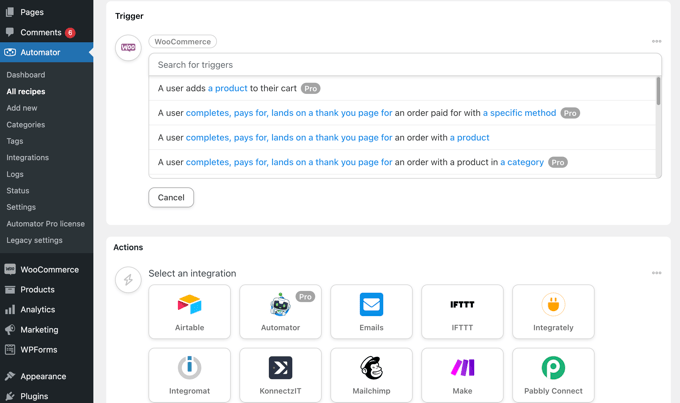This screenshot has height=403, width=680.
Task: Click the 'a specific method' trigger link
Action: point(519,113)
